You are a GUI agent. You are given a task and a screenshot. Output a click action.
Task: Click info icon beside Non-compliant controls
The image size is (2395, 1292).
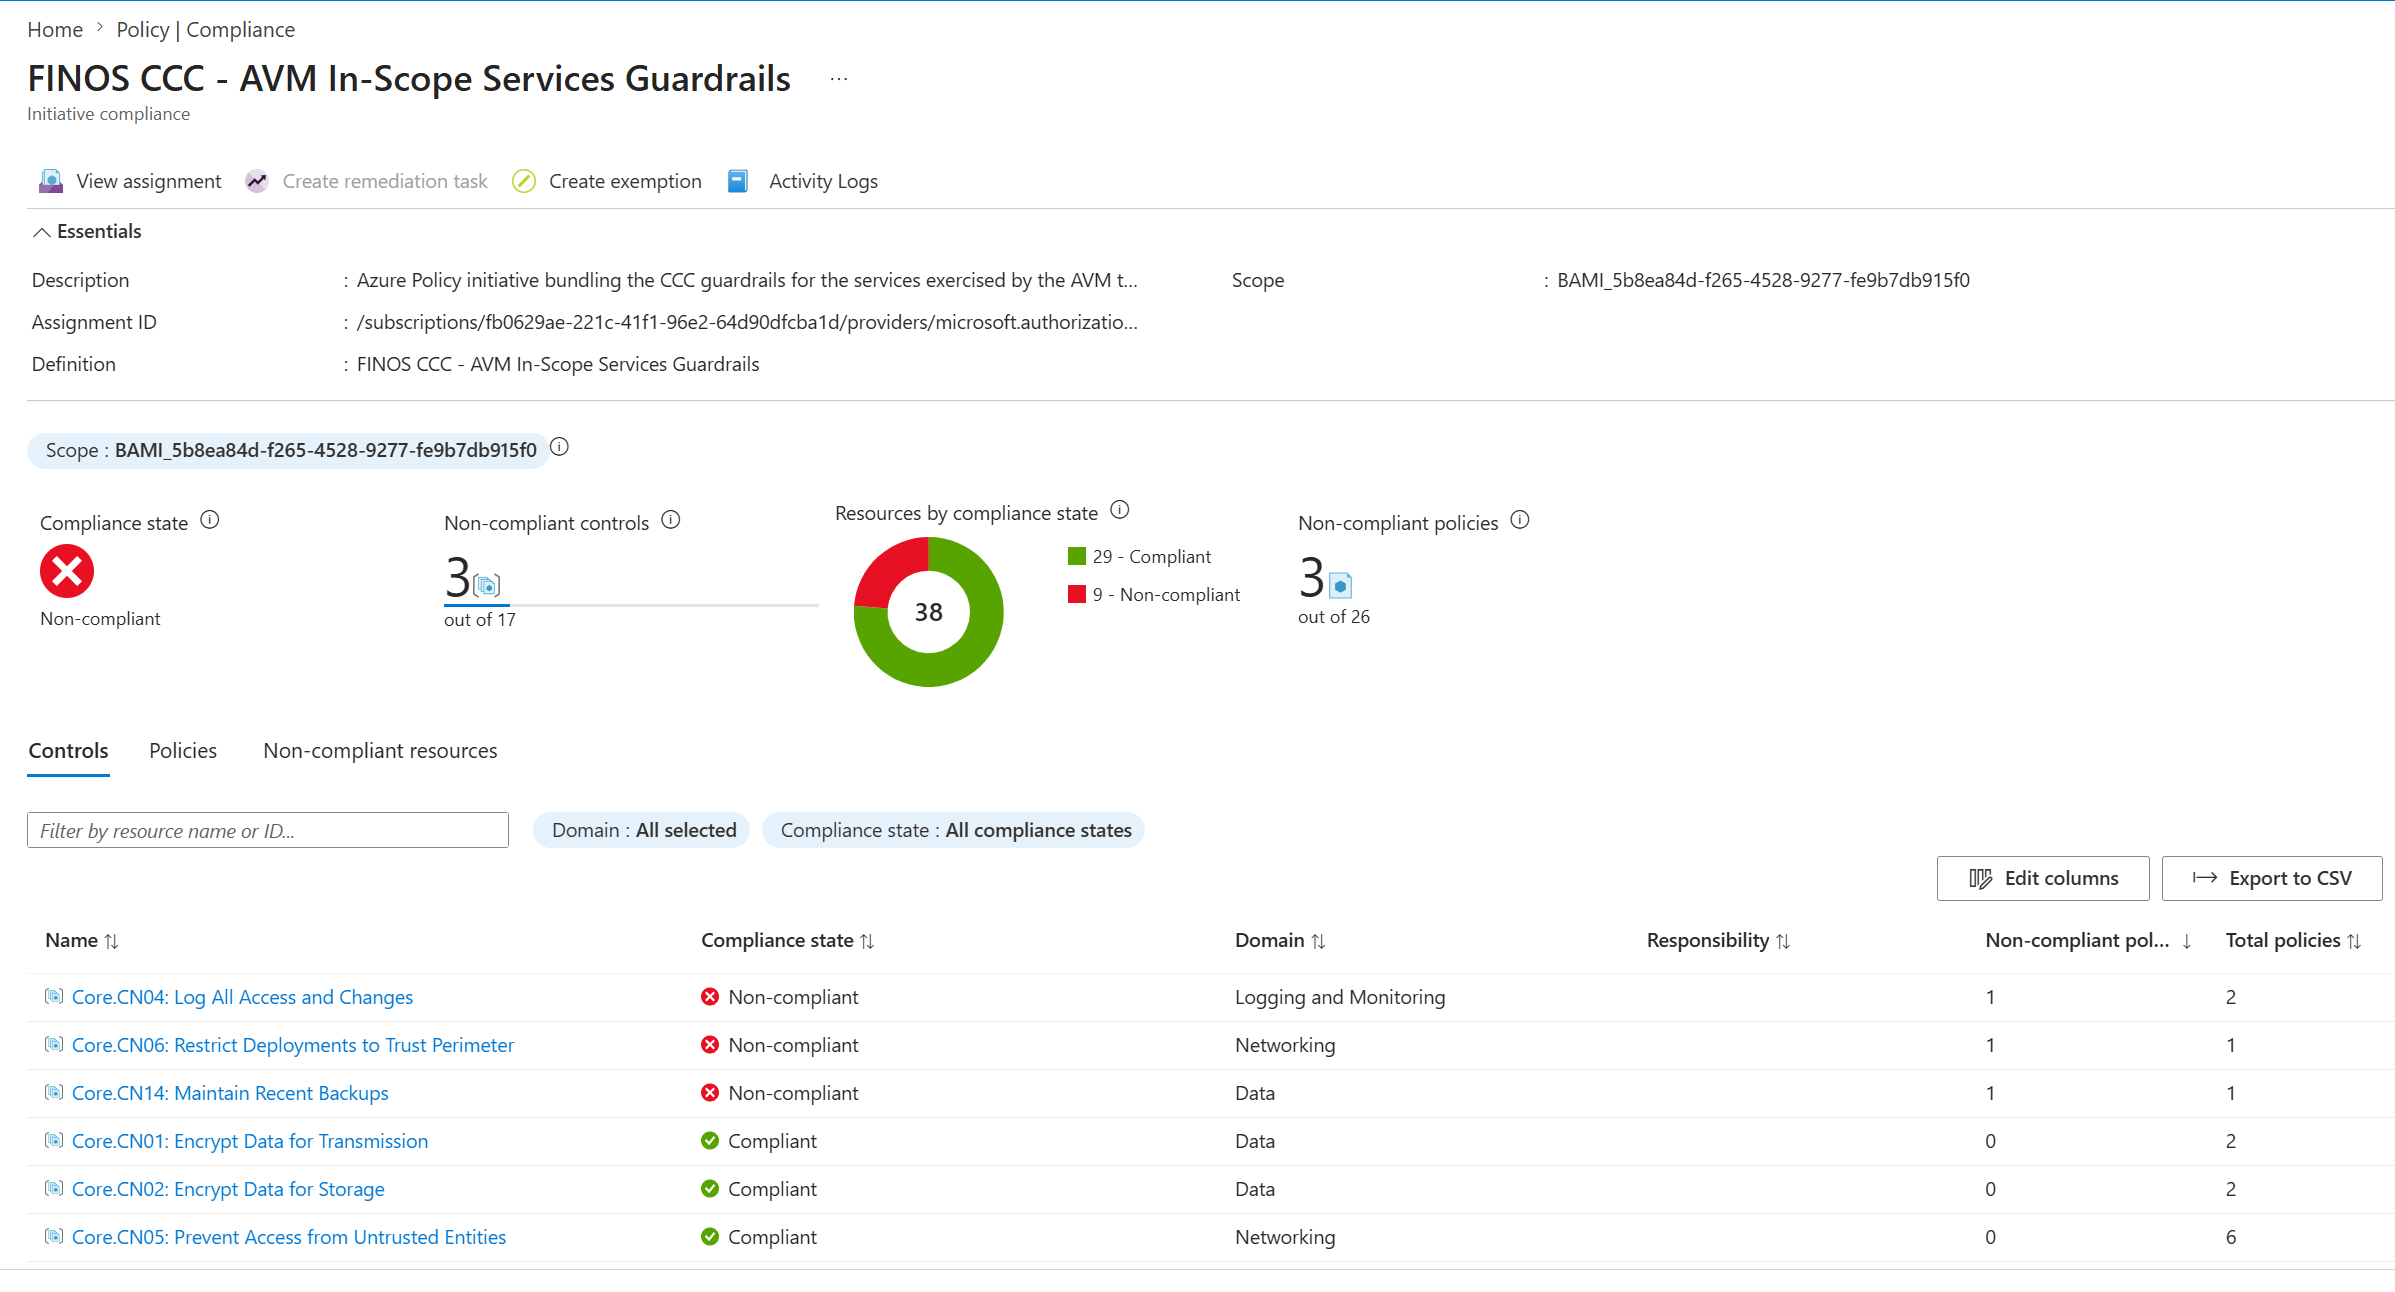click(671, 520)
